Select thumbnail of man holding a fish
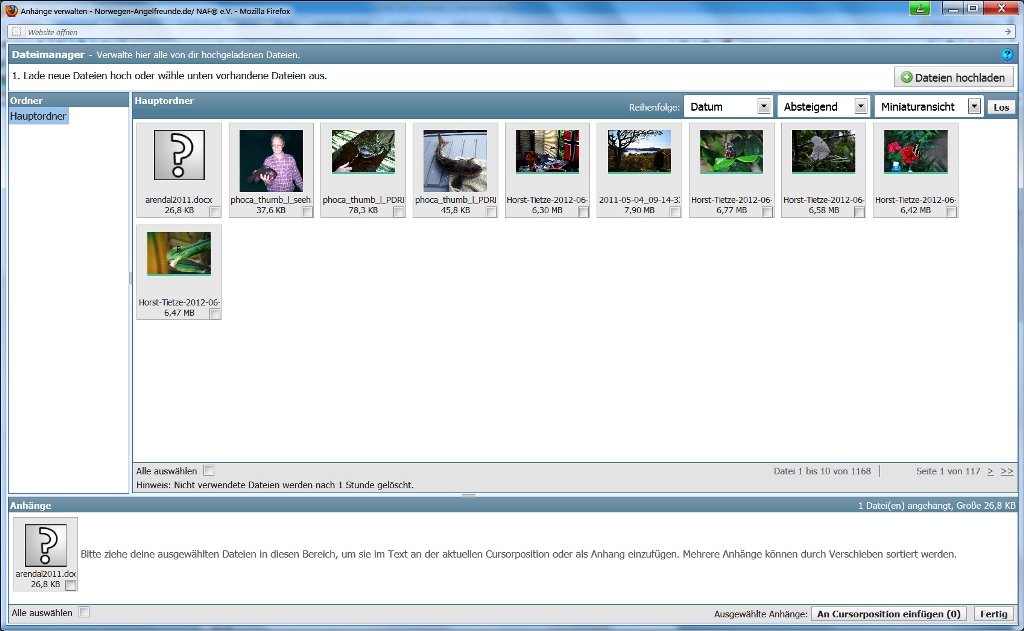The width and height of the screenshot is (1024, 631). [271, 160]
